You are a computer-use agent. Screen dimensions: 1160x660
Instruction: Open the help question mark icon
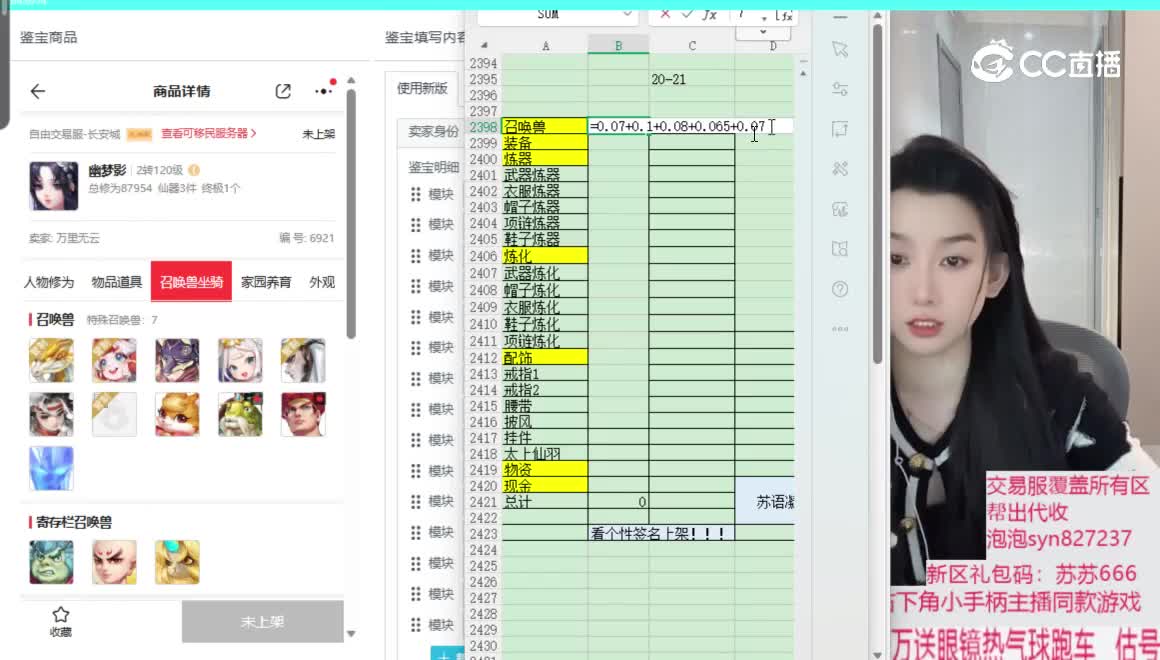[x=840, y=289]
